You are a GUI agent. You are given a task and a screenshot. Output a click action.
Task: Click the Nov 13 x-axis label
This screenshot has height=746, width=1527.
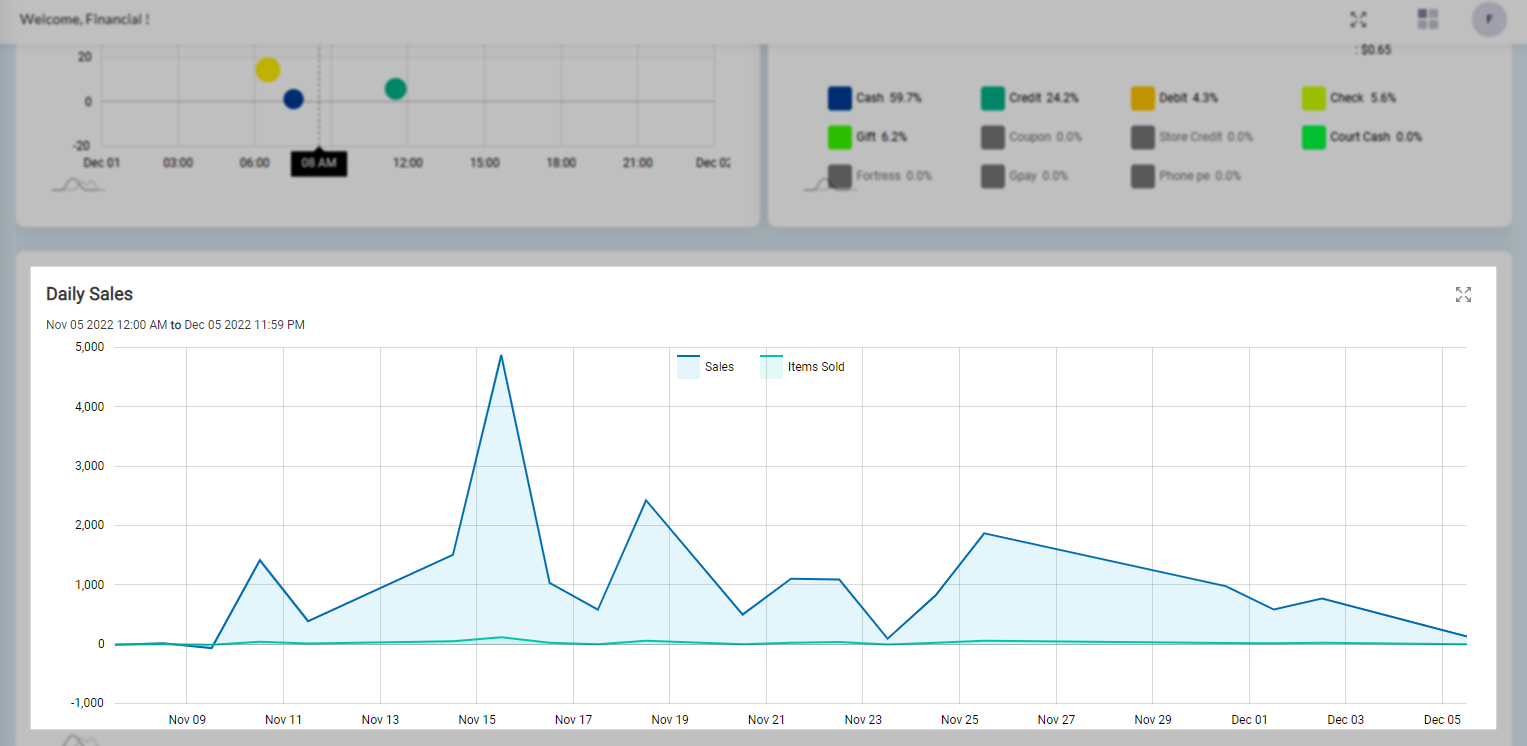[380, 720]
